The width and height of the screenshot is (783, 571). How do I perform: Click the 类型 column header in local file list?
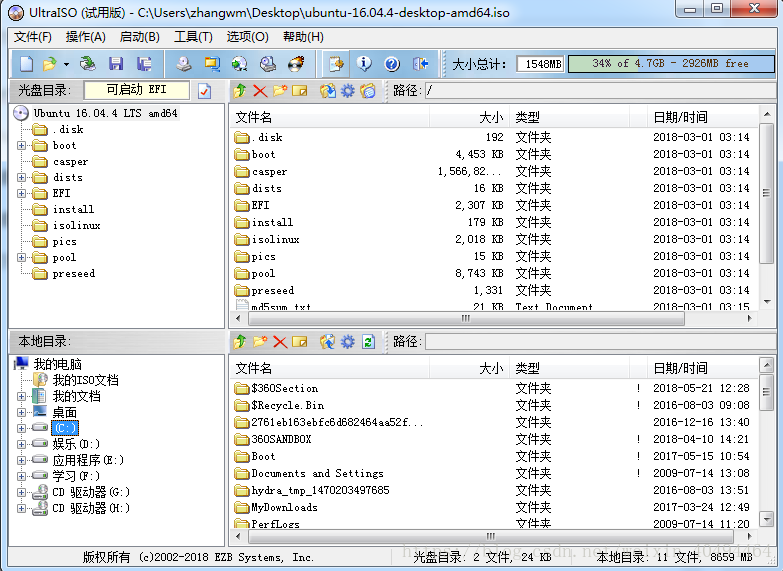click(569, 369)
